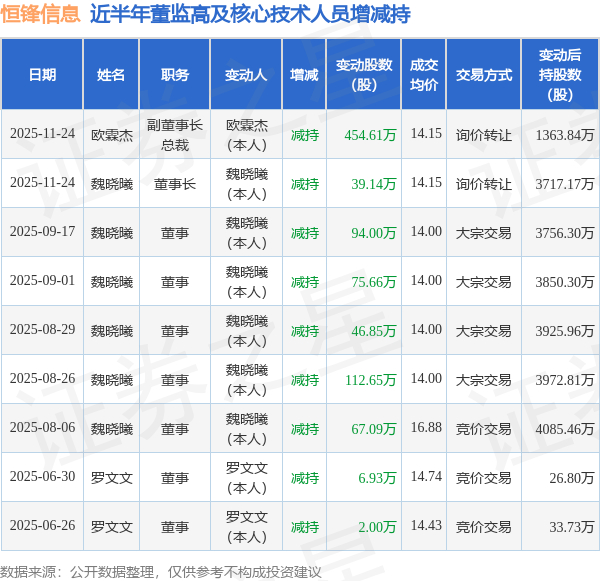Image resolution: width=600 pixels, height=581 pixels.
Task: Click the 4085.46万 holding value
Action: pos(564,429)
